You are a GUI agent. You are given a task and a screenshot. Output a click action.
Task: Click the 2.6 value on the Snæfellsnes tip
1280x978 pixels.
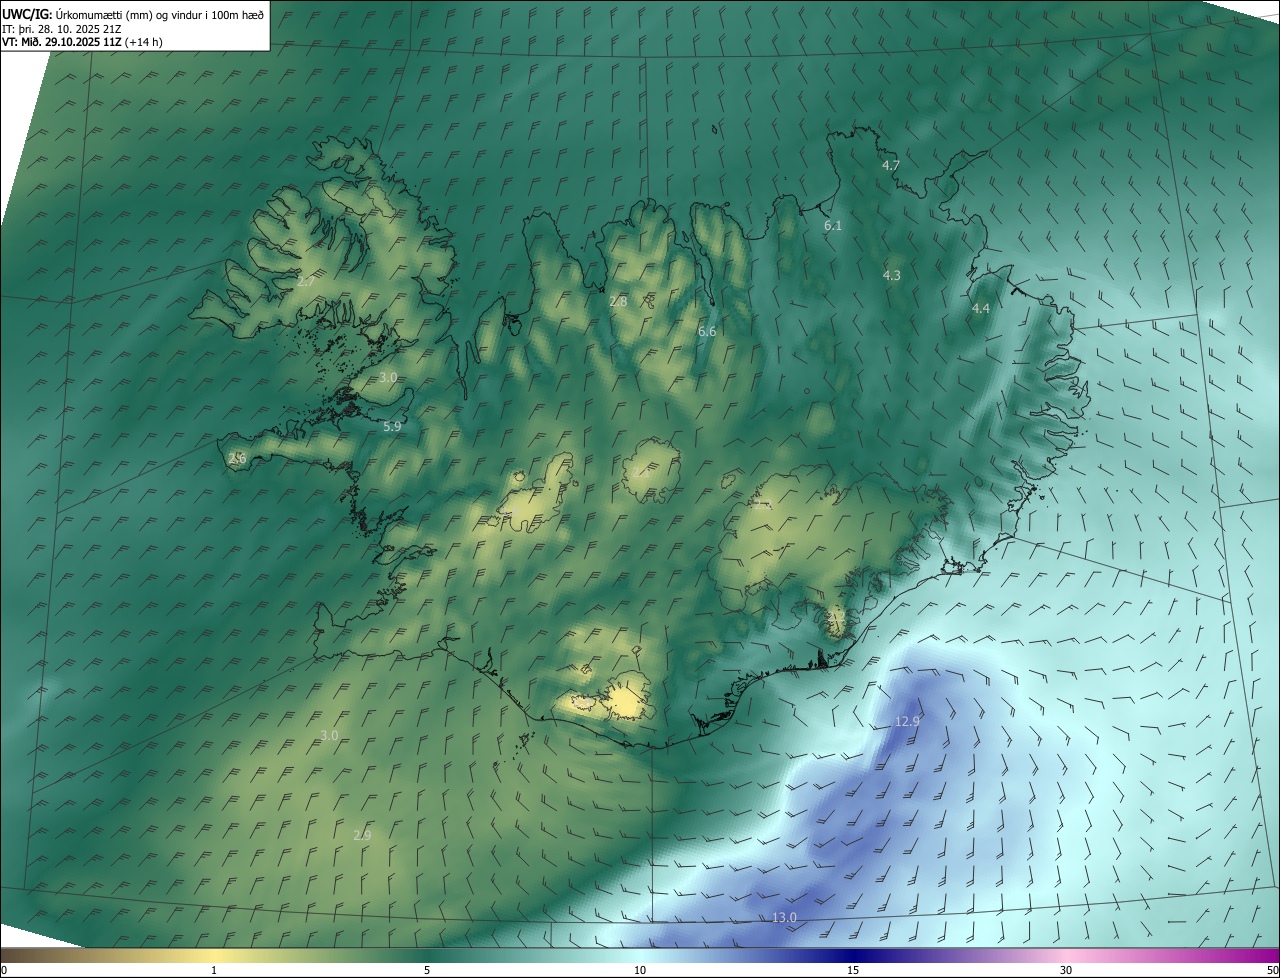tap(237, 458)
